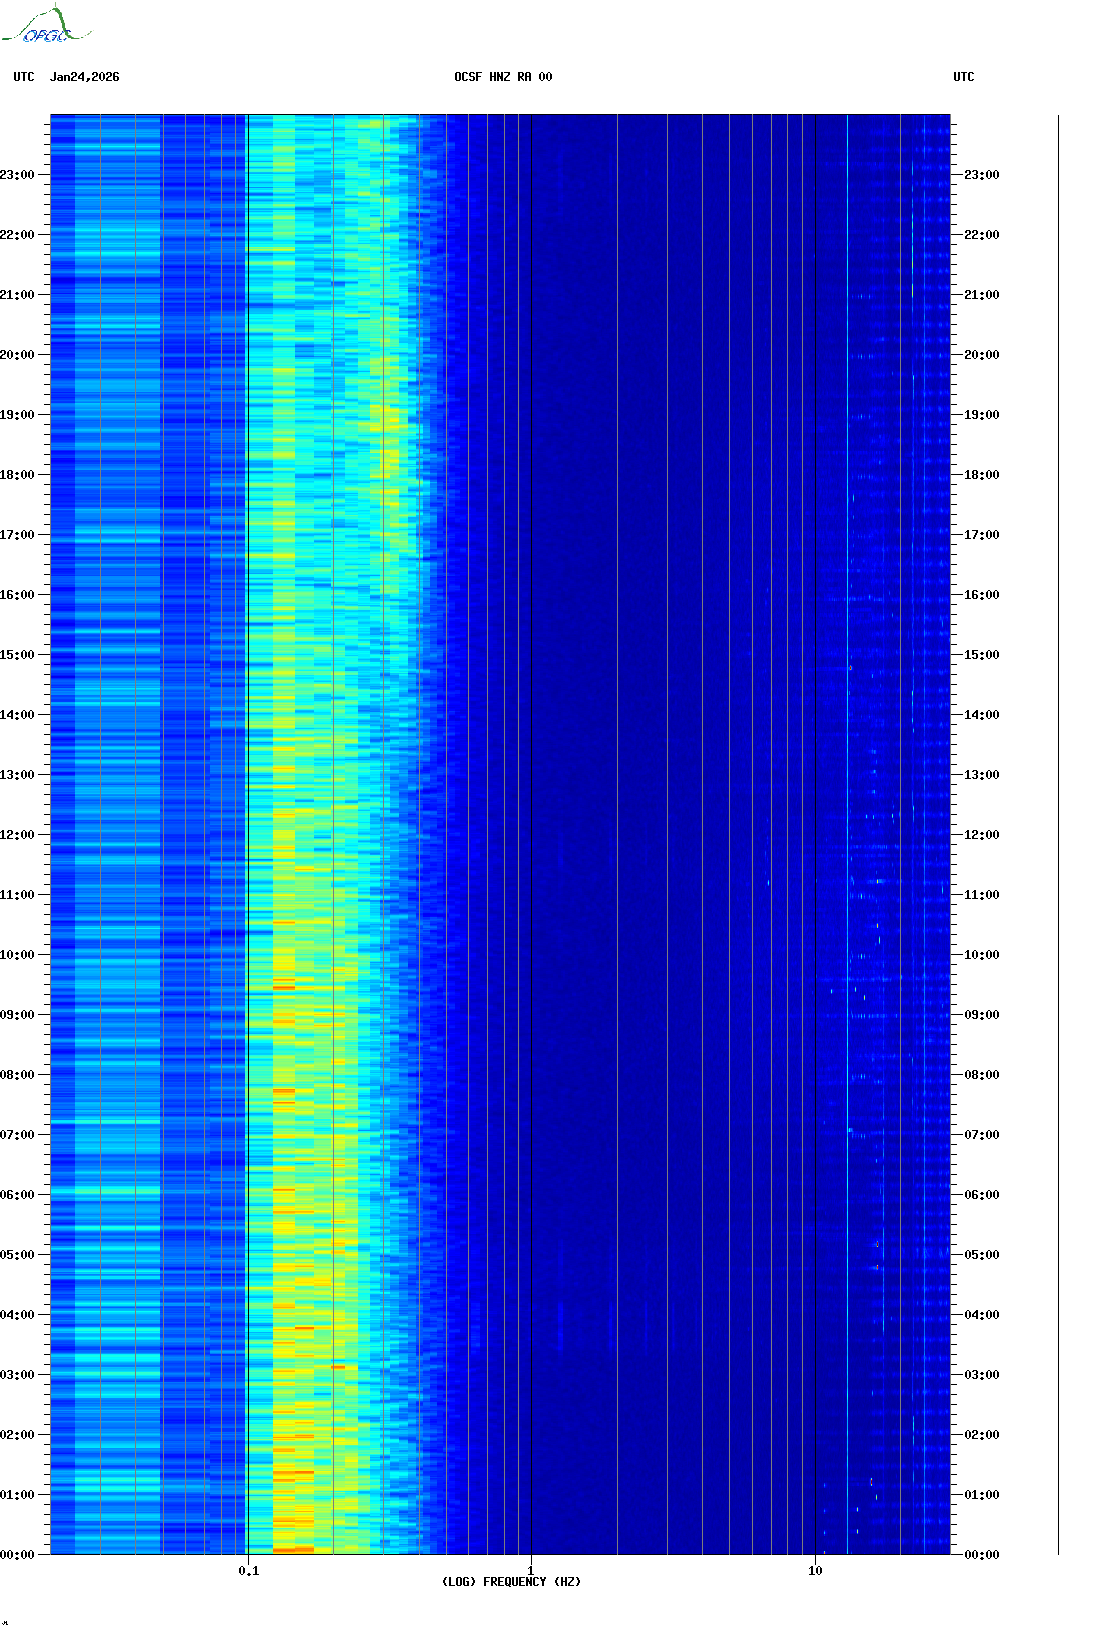Image resolution: width=1102 pixels, height=1634 pixels.
Task: Click the right-side 03:00 time label
Action: pyautogui.click(x=982, y=1375)
